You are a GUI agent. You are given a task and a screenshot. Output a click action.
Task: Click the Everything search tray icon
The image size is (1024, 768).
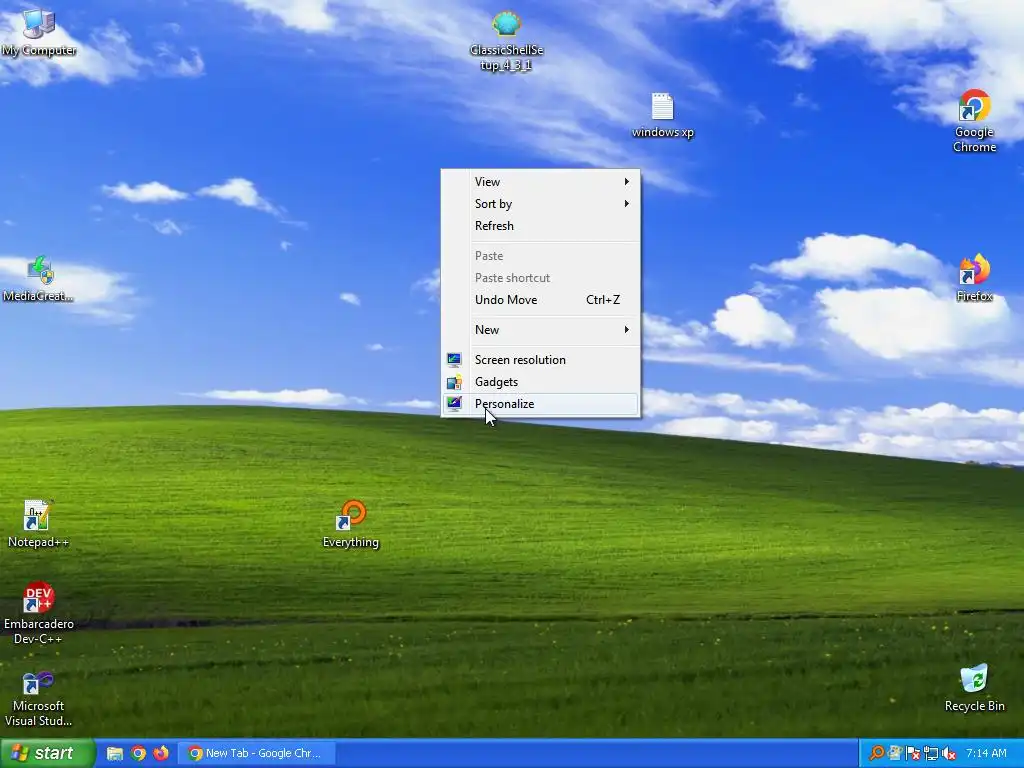coord(876,754)
